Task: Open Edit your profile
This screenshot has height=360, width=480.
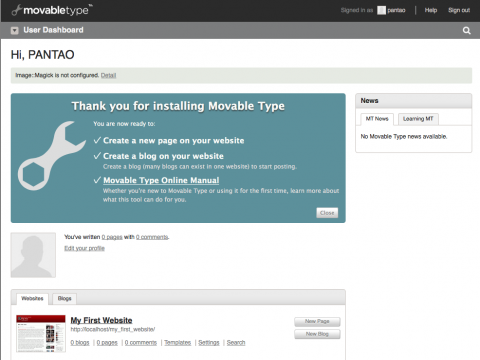Action: (84, 248)
